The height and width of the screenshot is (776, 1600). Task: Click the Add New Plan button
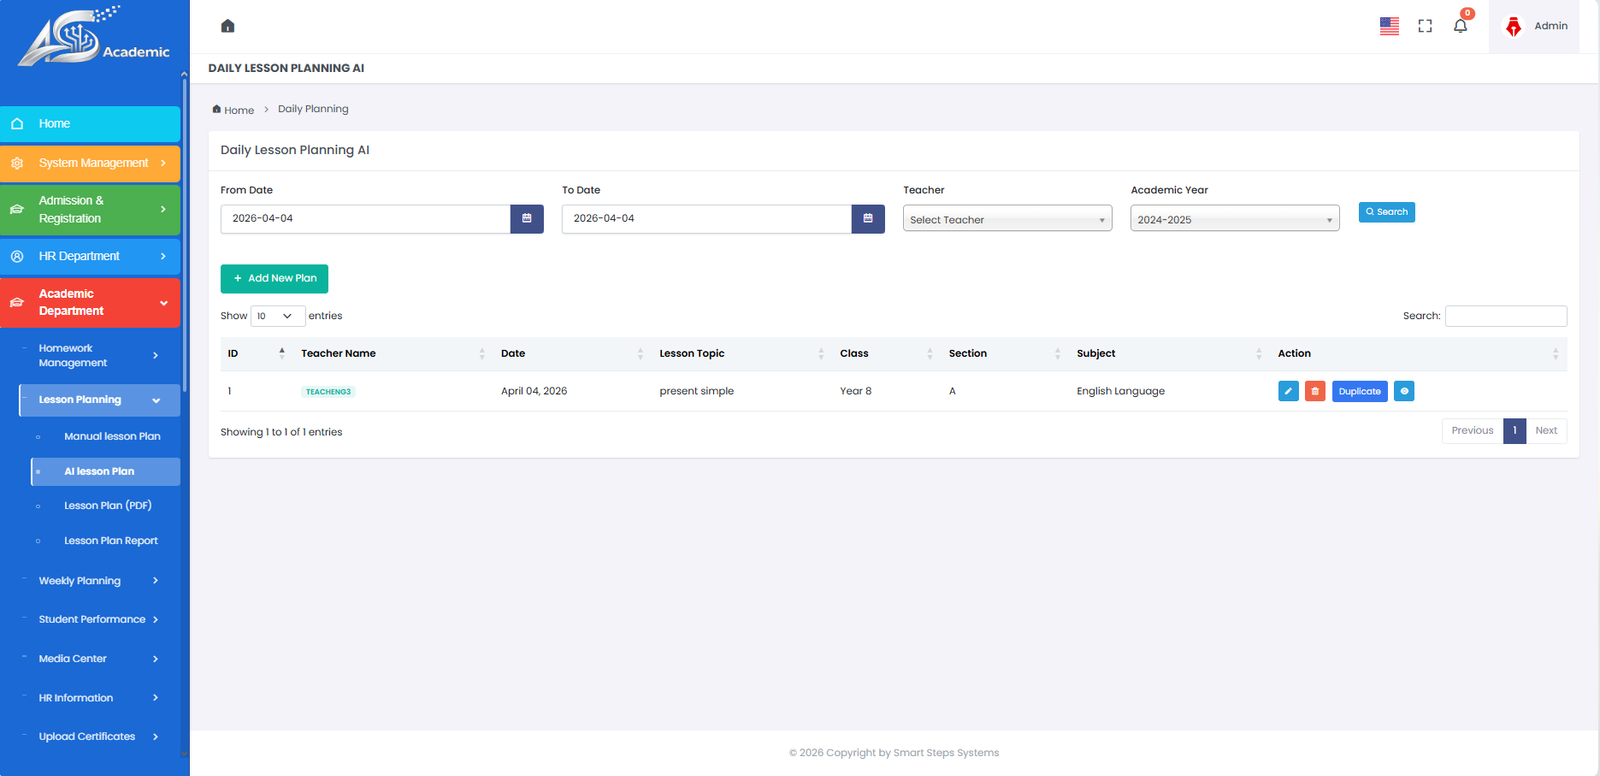point(274,279)
